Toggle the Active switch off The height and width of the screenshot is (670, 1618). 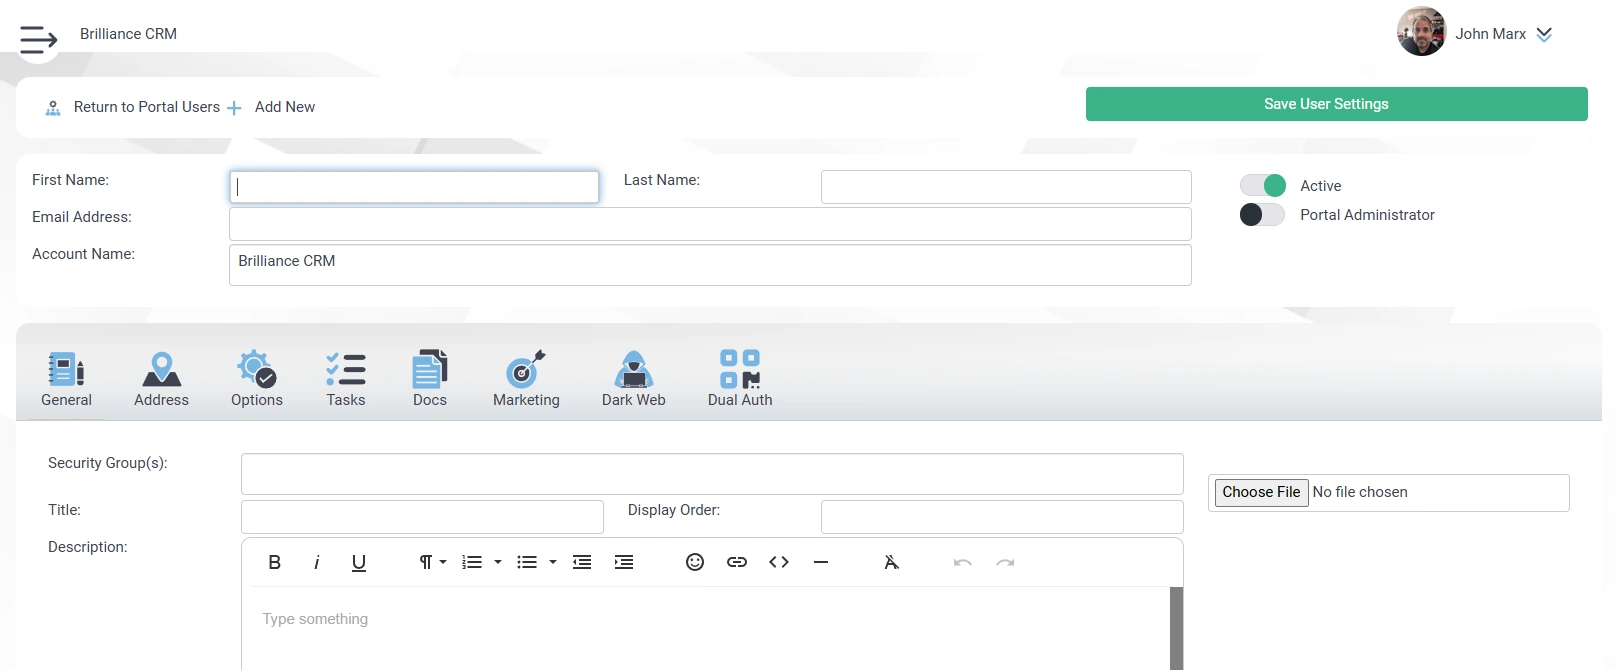point(1262,186)
